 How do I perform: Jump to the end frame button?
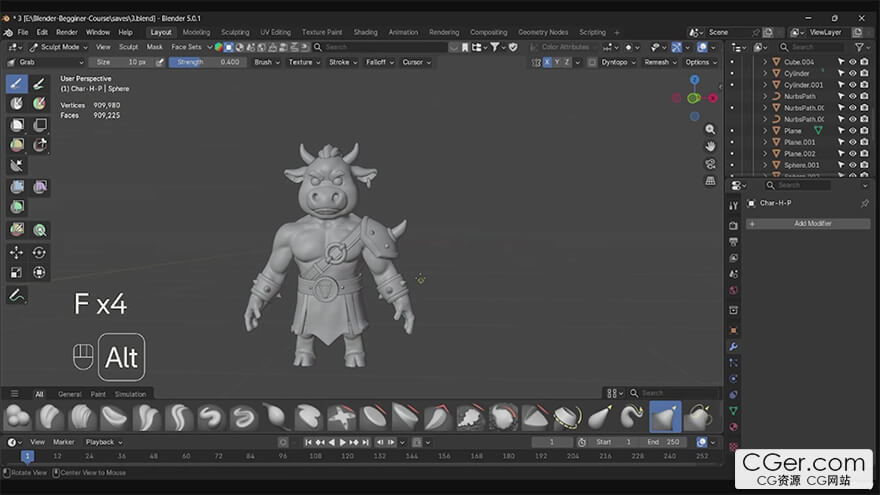click(366, 442)
